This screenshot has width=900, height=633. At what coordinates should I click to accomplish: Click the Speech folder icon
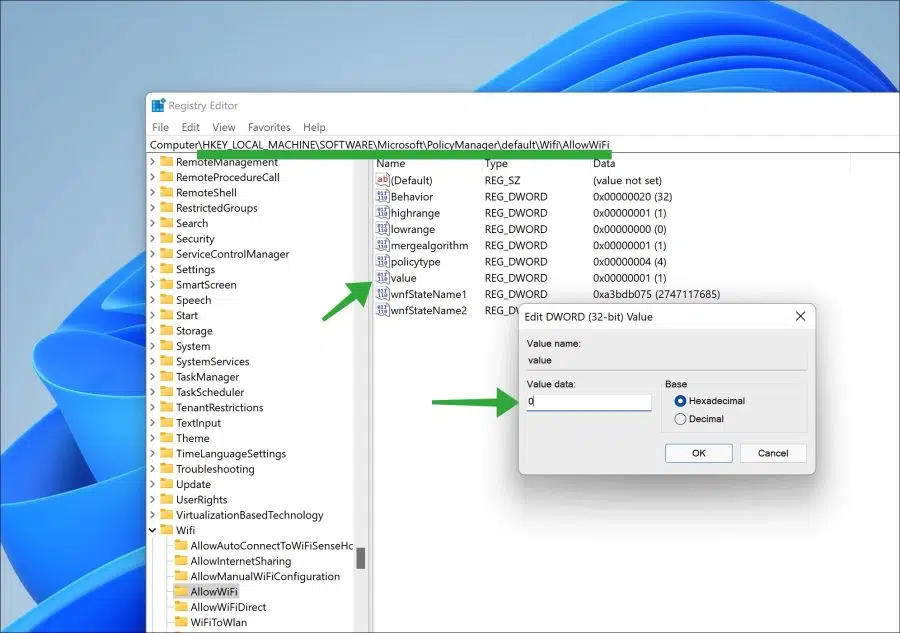tap(166, 300)
